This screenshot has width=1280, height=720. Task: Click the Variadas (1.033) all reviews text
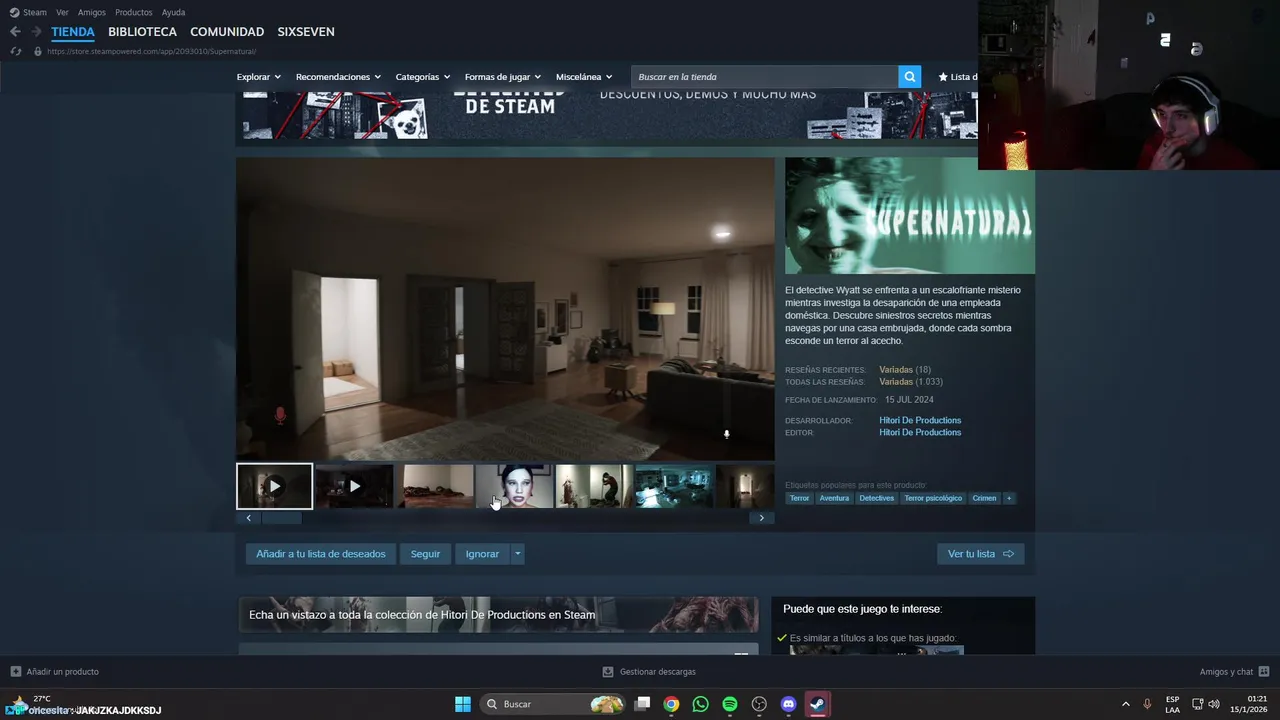(911, 382)
